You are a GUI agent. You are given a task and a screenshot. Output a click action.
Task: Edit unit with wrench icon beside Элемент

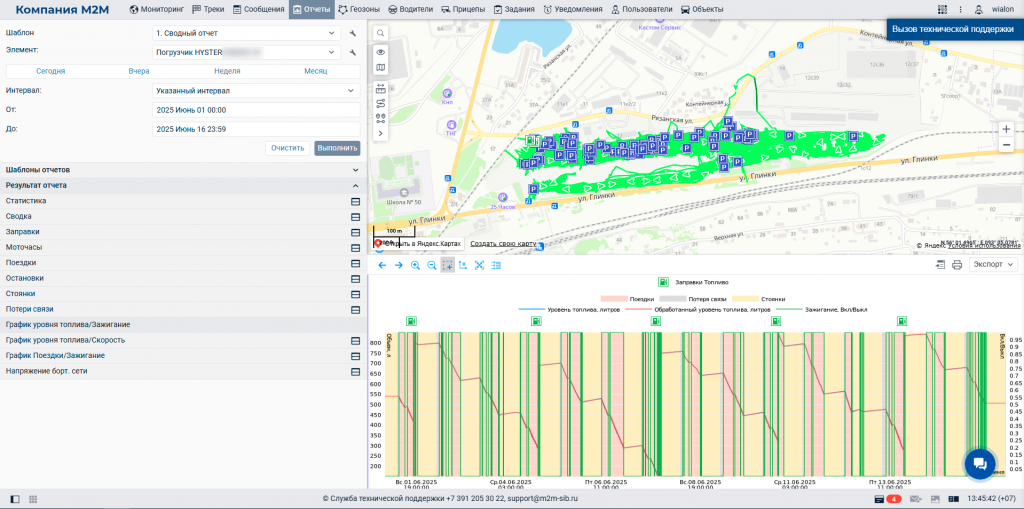pos(353,52)
